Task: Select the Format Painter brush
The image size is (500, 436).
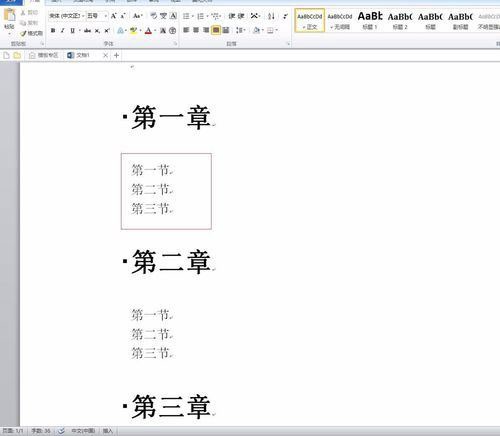Action: (32, 33)
